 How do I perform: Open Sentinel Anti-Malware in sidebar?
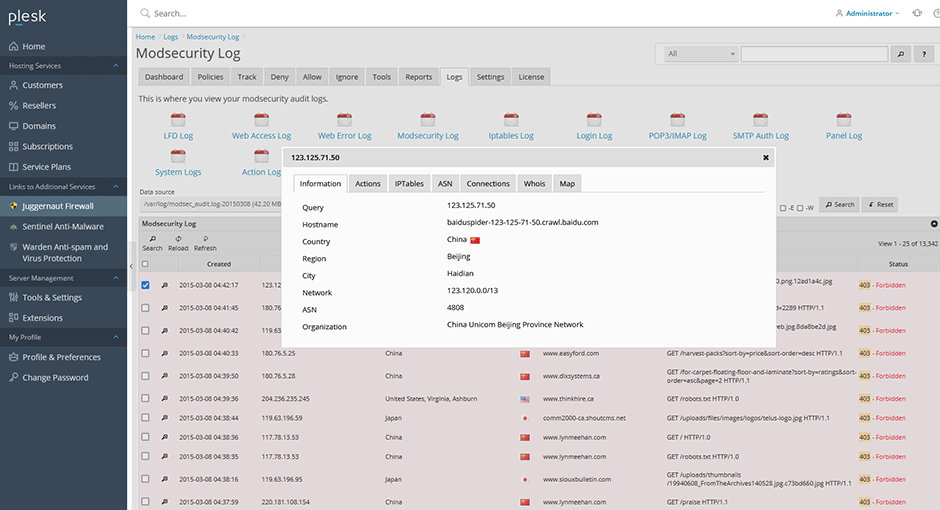pos(63,227)
